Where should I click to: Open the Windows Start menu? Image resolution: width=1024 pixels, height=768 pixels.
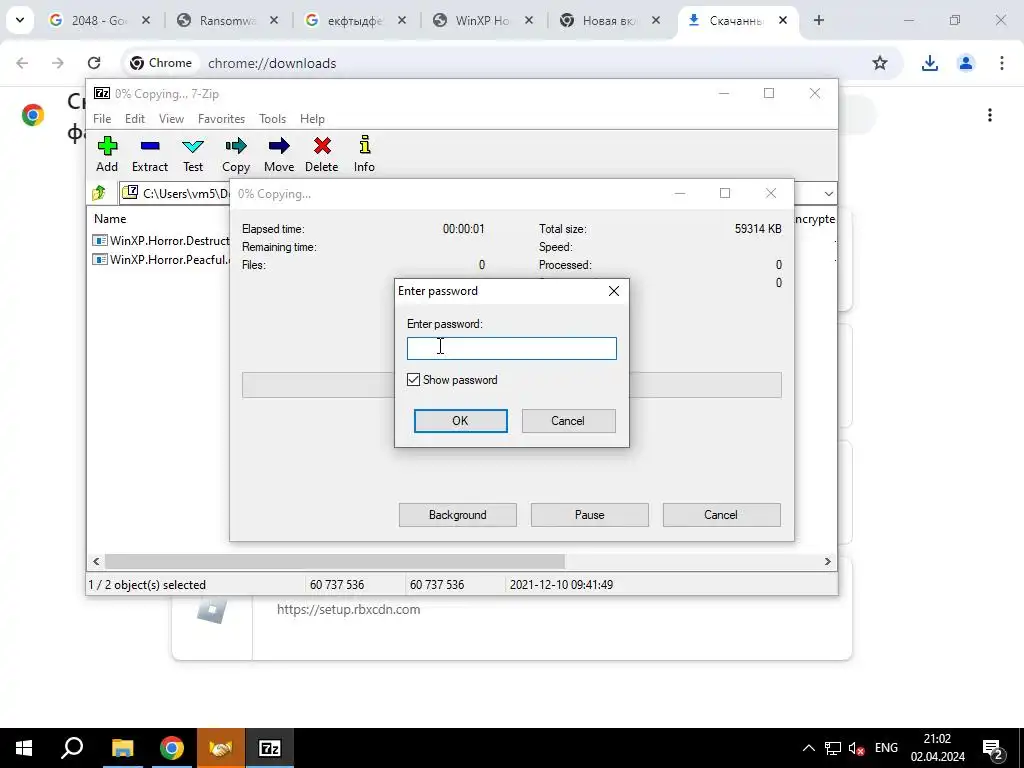(24, 748)
